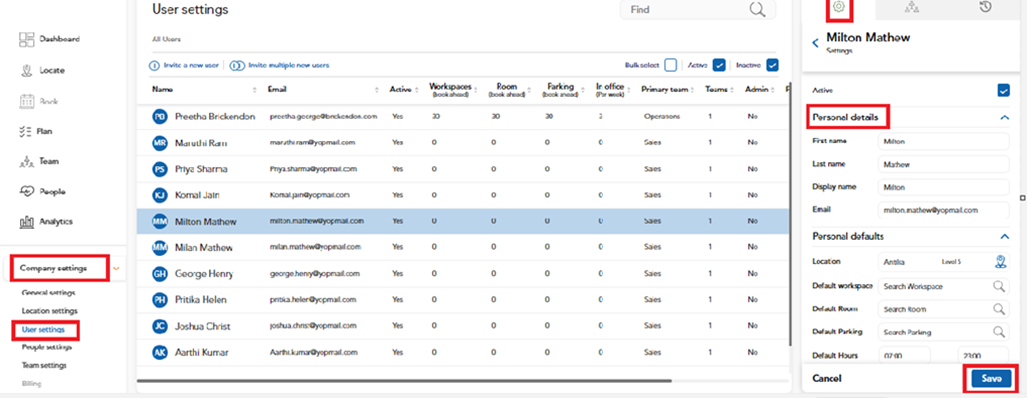
Task: Toggle the user Active checkbox in settings panel
Action: coord(1003,90)
